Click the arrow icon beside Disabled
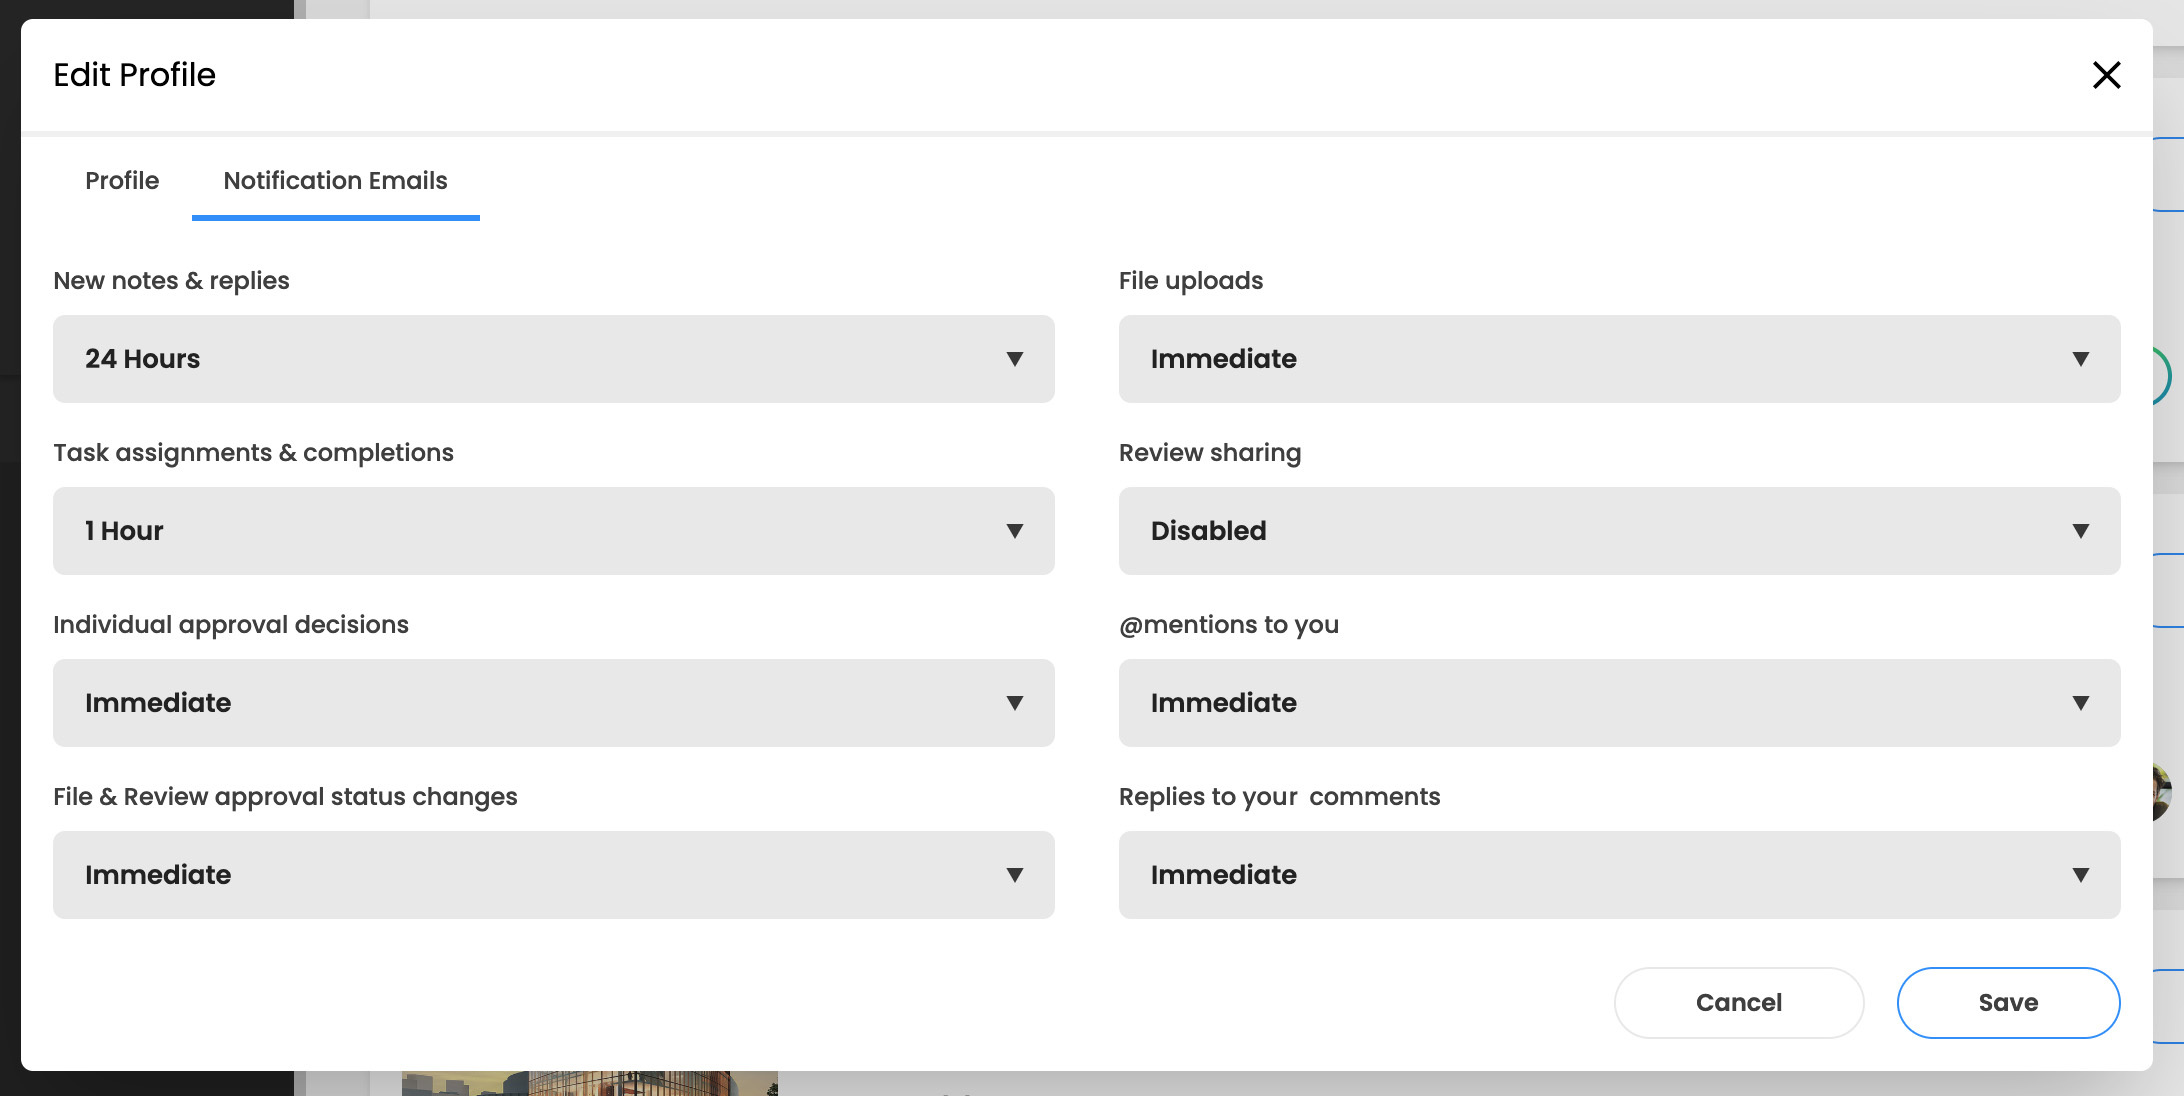The height and width of the screenshot is (1096, 2184). coord(2081,531)
